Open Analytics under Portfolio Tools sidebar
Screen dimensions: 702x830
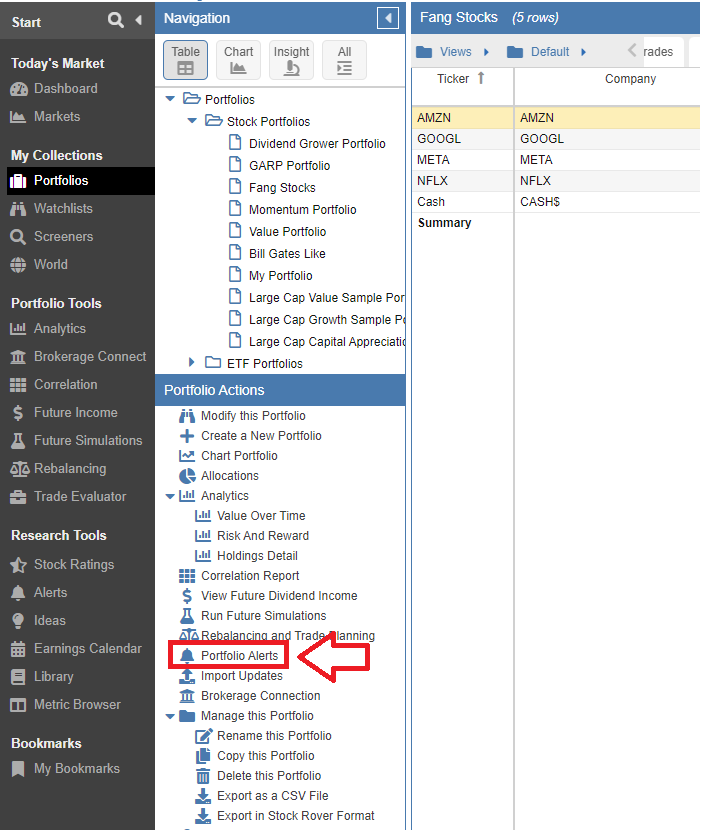coord(48,329)
